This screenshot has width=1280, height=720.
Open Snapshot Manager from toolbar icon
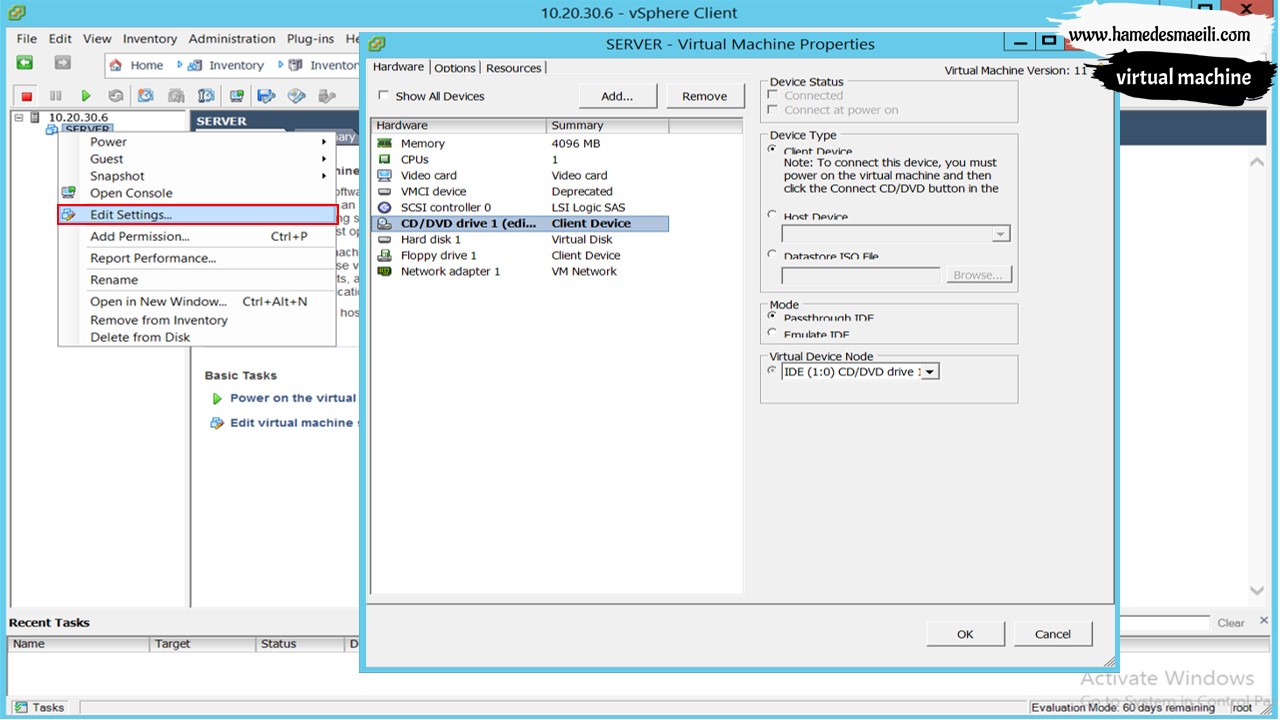[x=206, y=96]
